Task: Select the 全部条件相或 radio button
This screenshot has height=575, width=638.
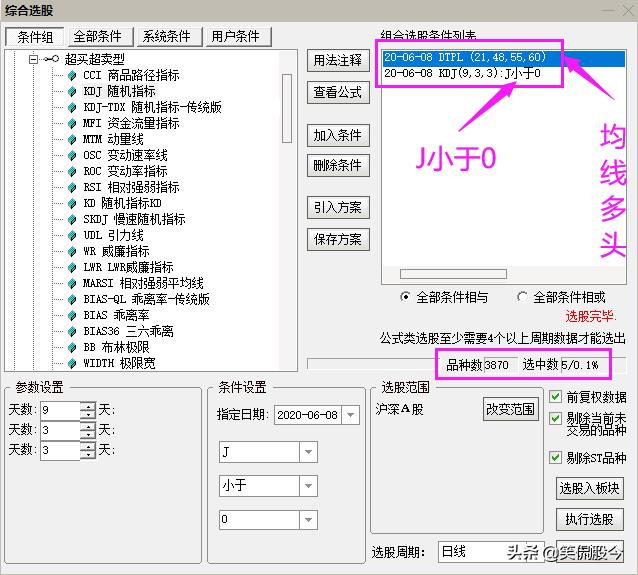Action: (x=523, y=297)
